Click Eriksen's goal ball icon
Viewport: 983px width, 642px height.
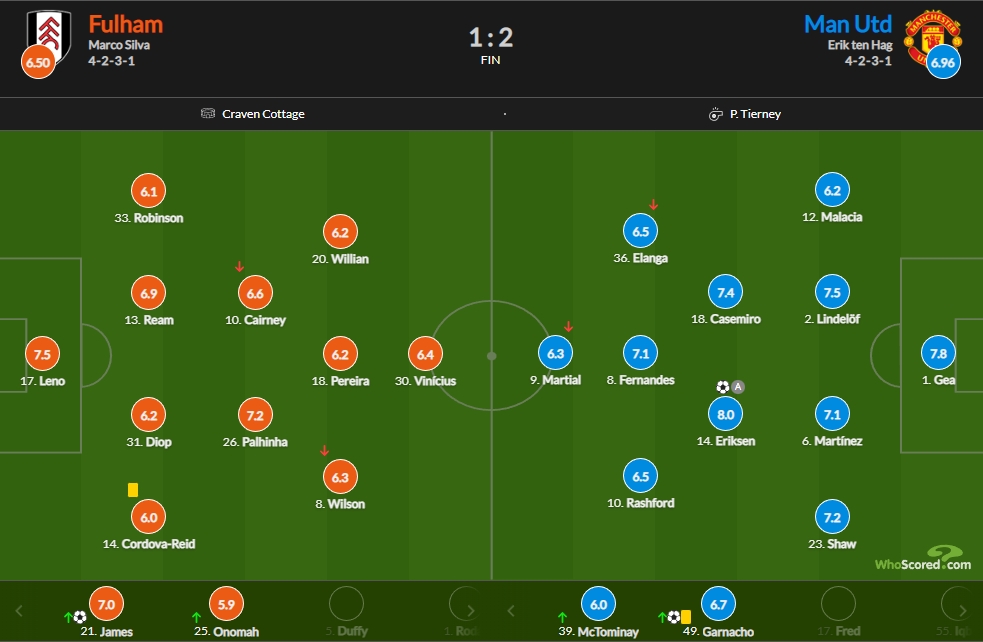(x=723, y=387)
